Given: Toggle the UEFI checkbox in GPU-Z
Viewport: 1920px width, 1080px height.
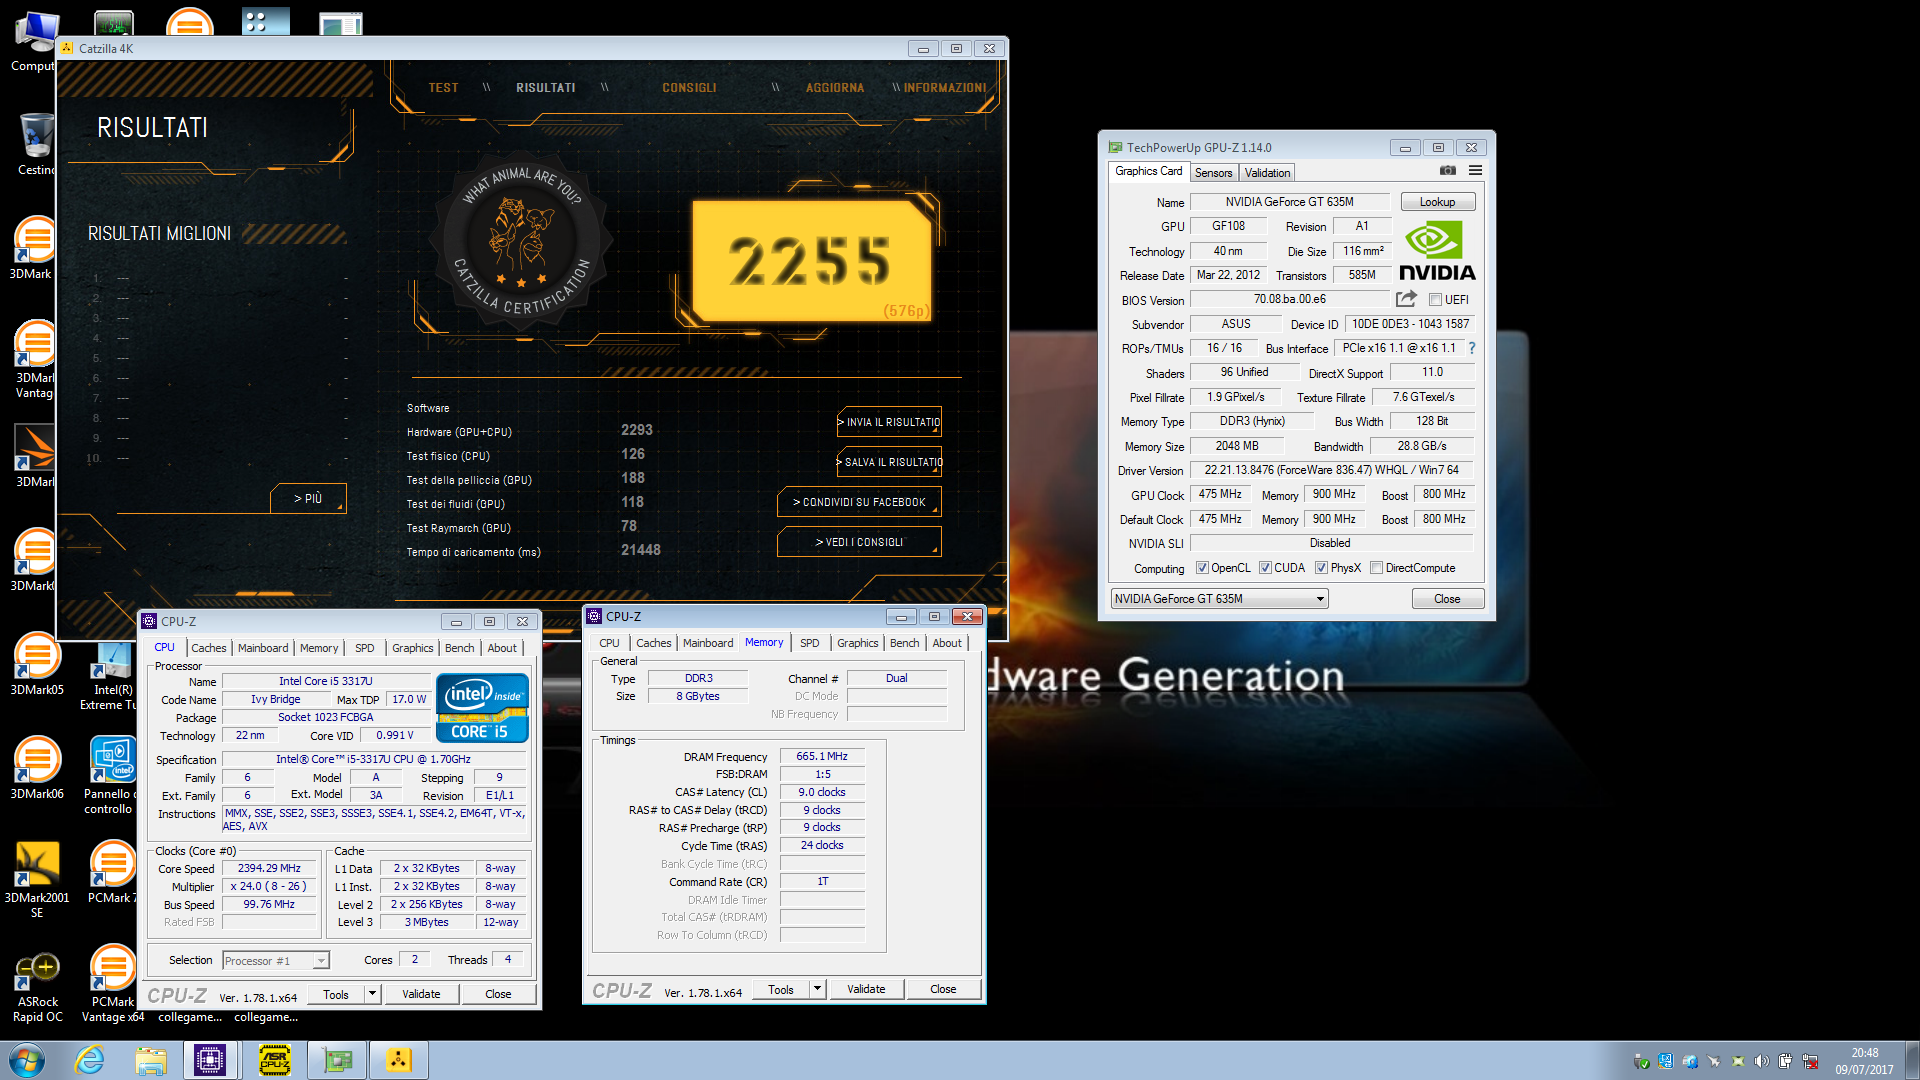Looking at the screenshot, I should click(x=1435, y=300).
